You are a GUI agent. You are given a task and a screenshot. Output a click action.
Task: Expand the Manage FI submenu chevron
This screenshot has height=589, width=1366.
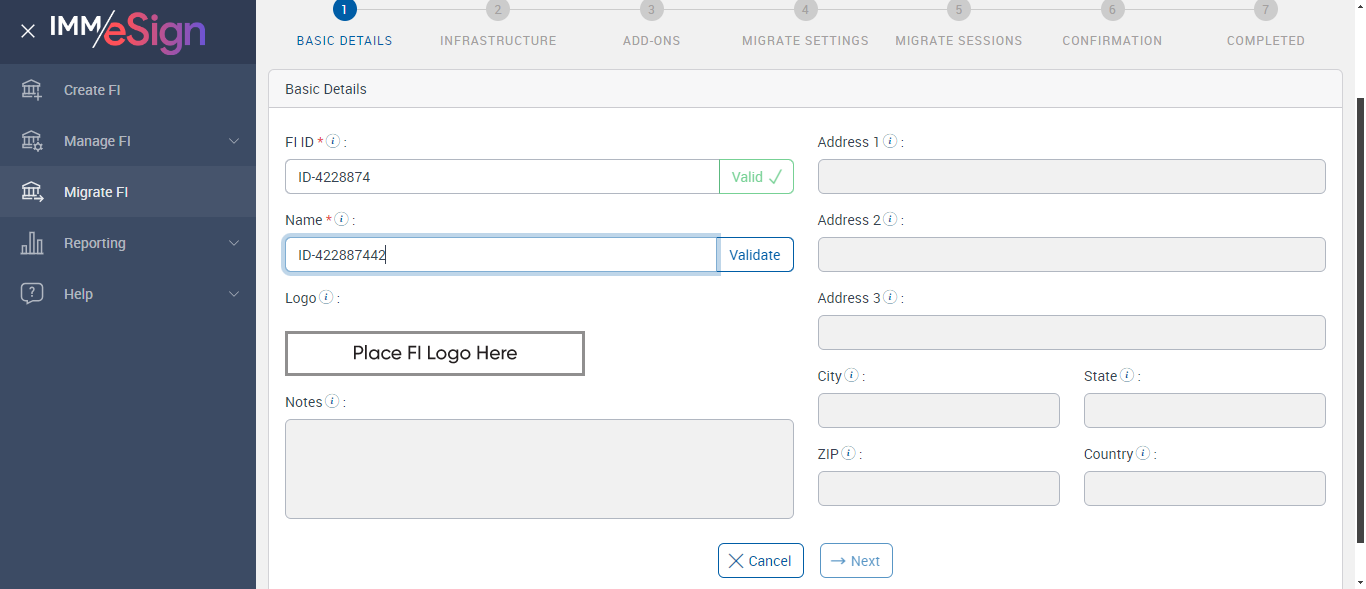point(234,141)
